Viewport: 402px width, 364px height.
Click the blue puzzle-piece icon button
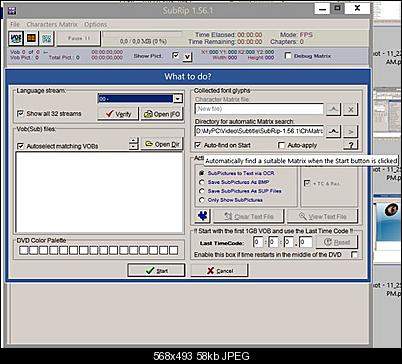(202, 216)
